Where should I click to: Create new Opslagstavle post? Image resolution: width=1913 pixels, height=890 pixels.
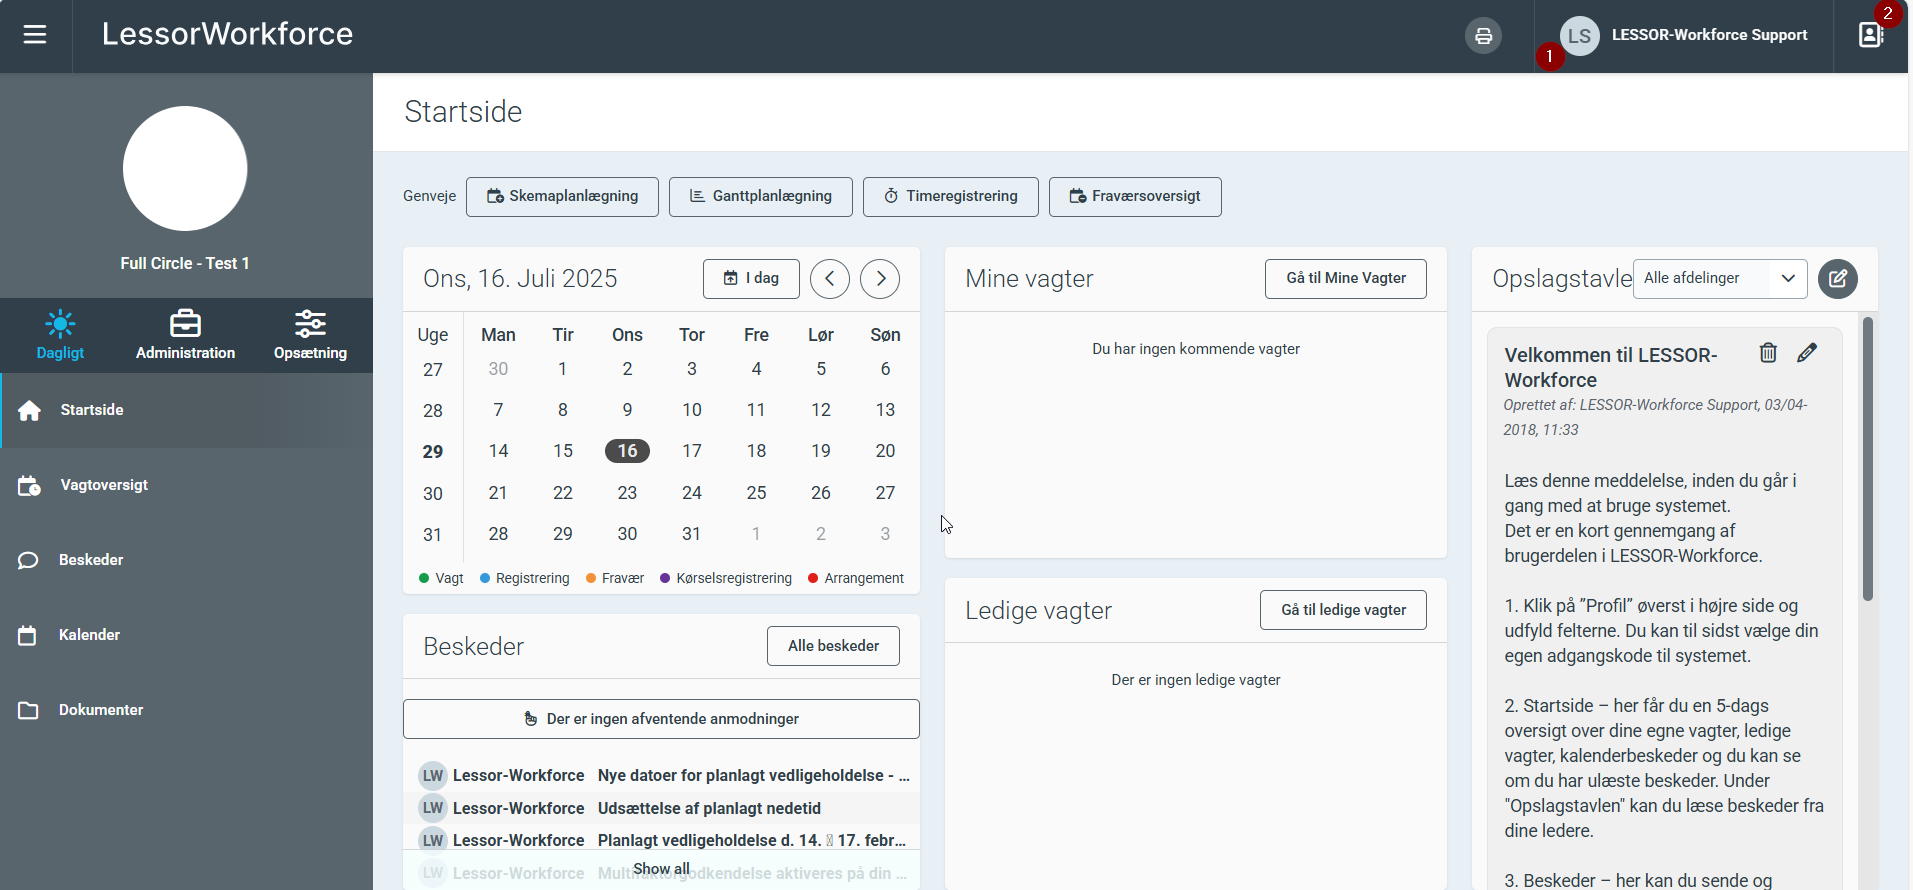1838,279
